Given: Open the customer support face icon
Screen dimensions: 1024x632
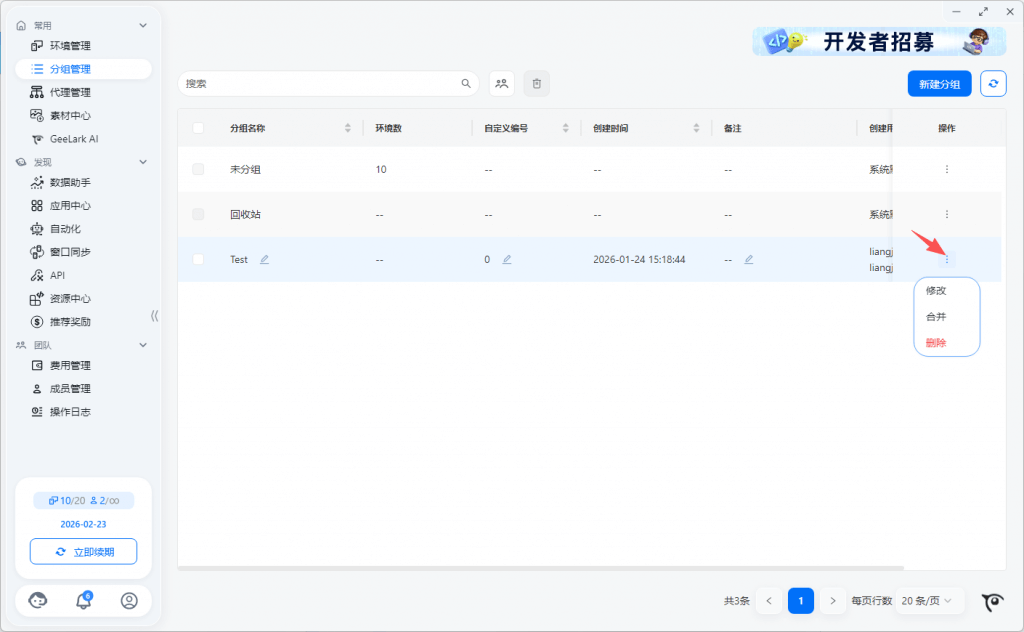Looking at the screenshot, I should point(38,601).
